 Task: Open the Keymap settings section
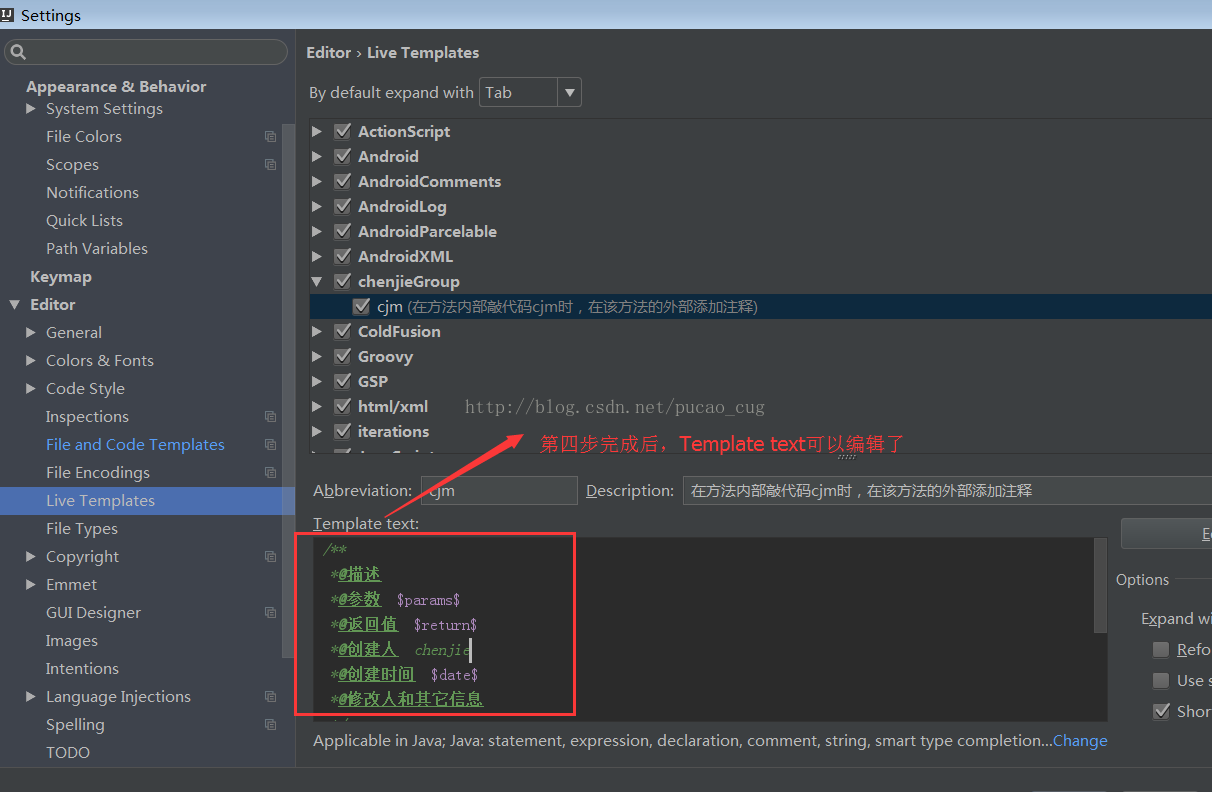point(60,276)
